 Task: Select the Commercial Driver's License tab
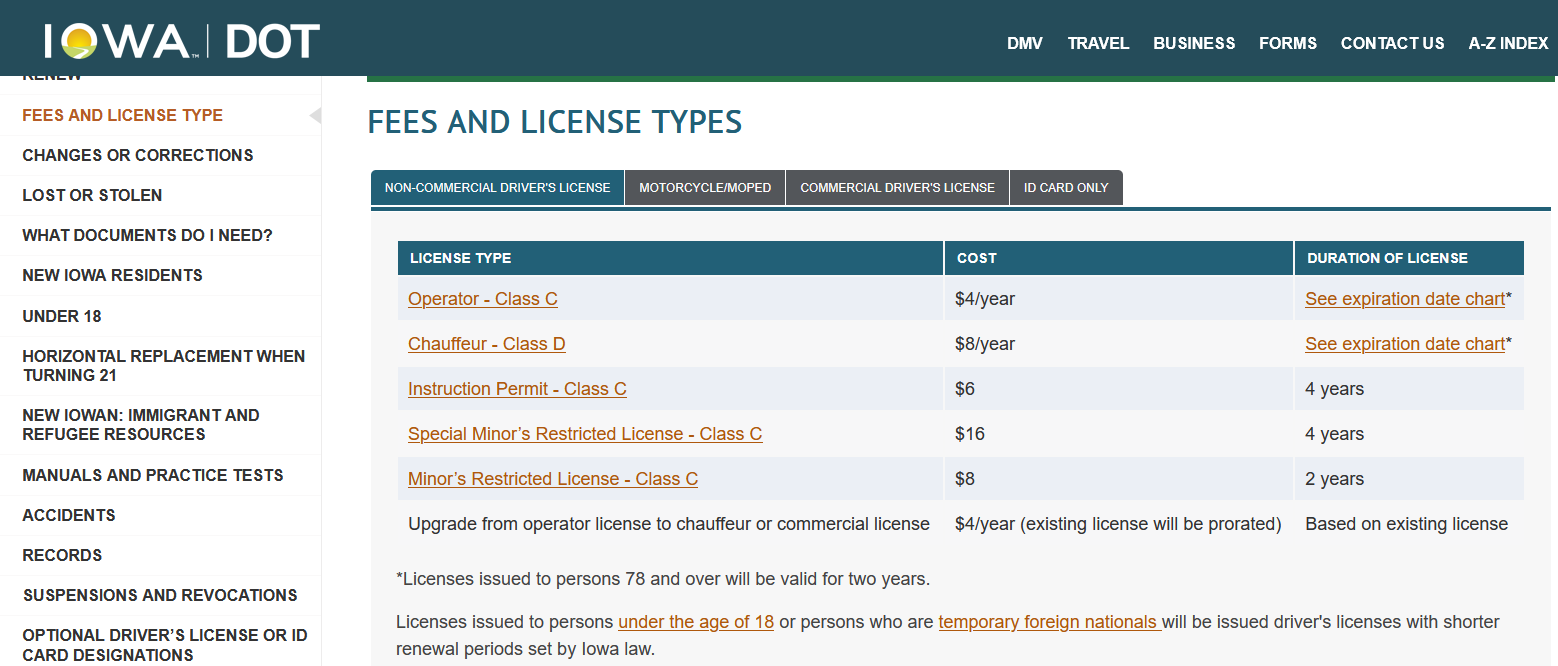(x=897, y=188)
